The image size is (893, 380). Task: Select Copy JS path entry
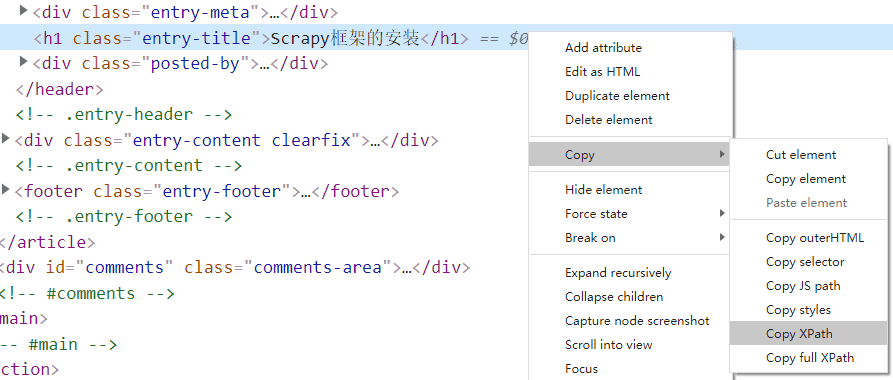pos(803,286)
